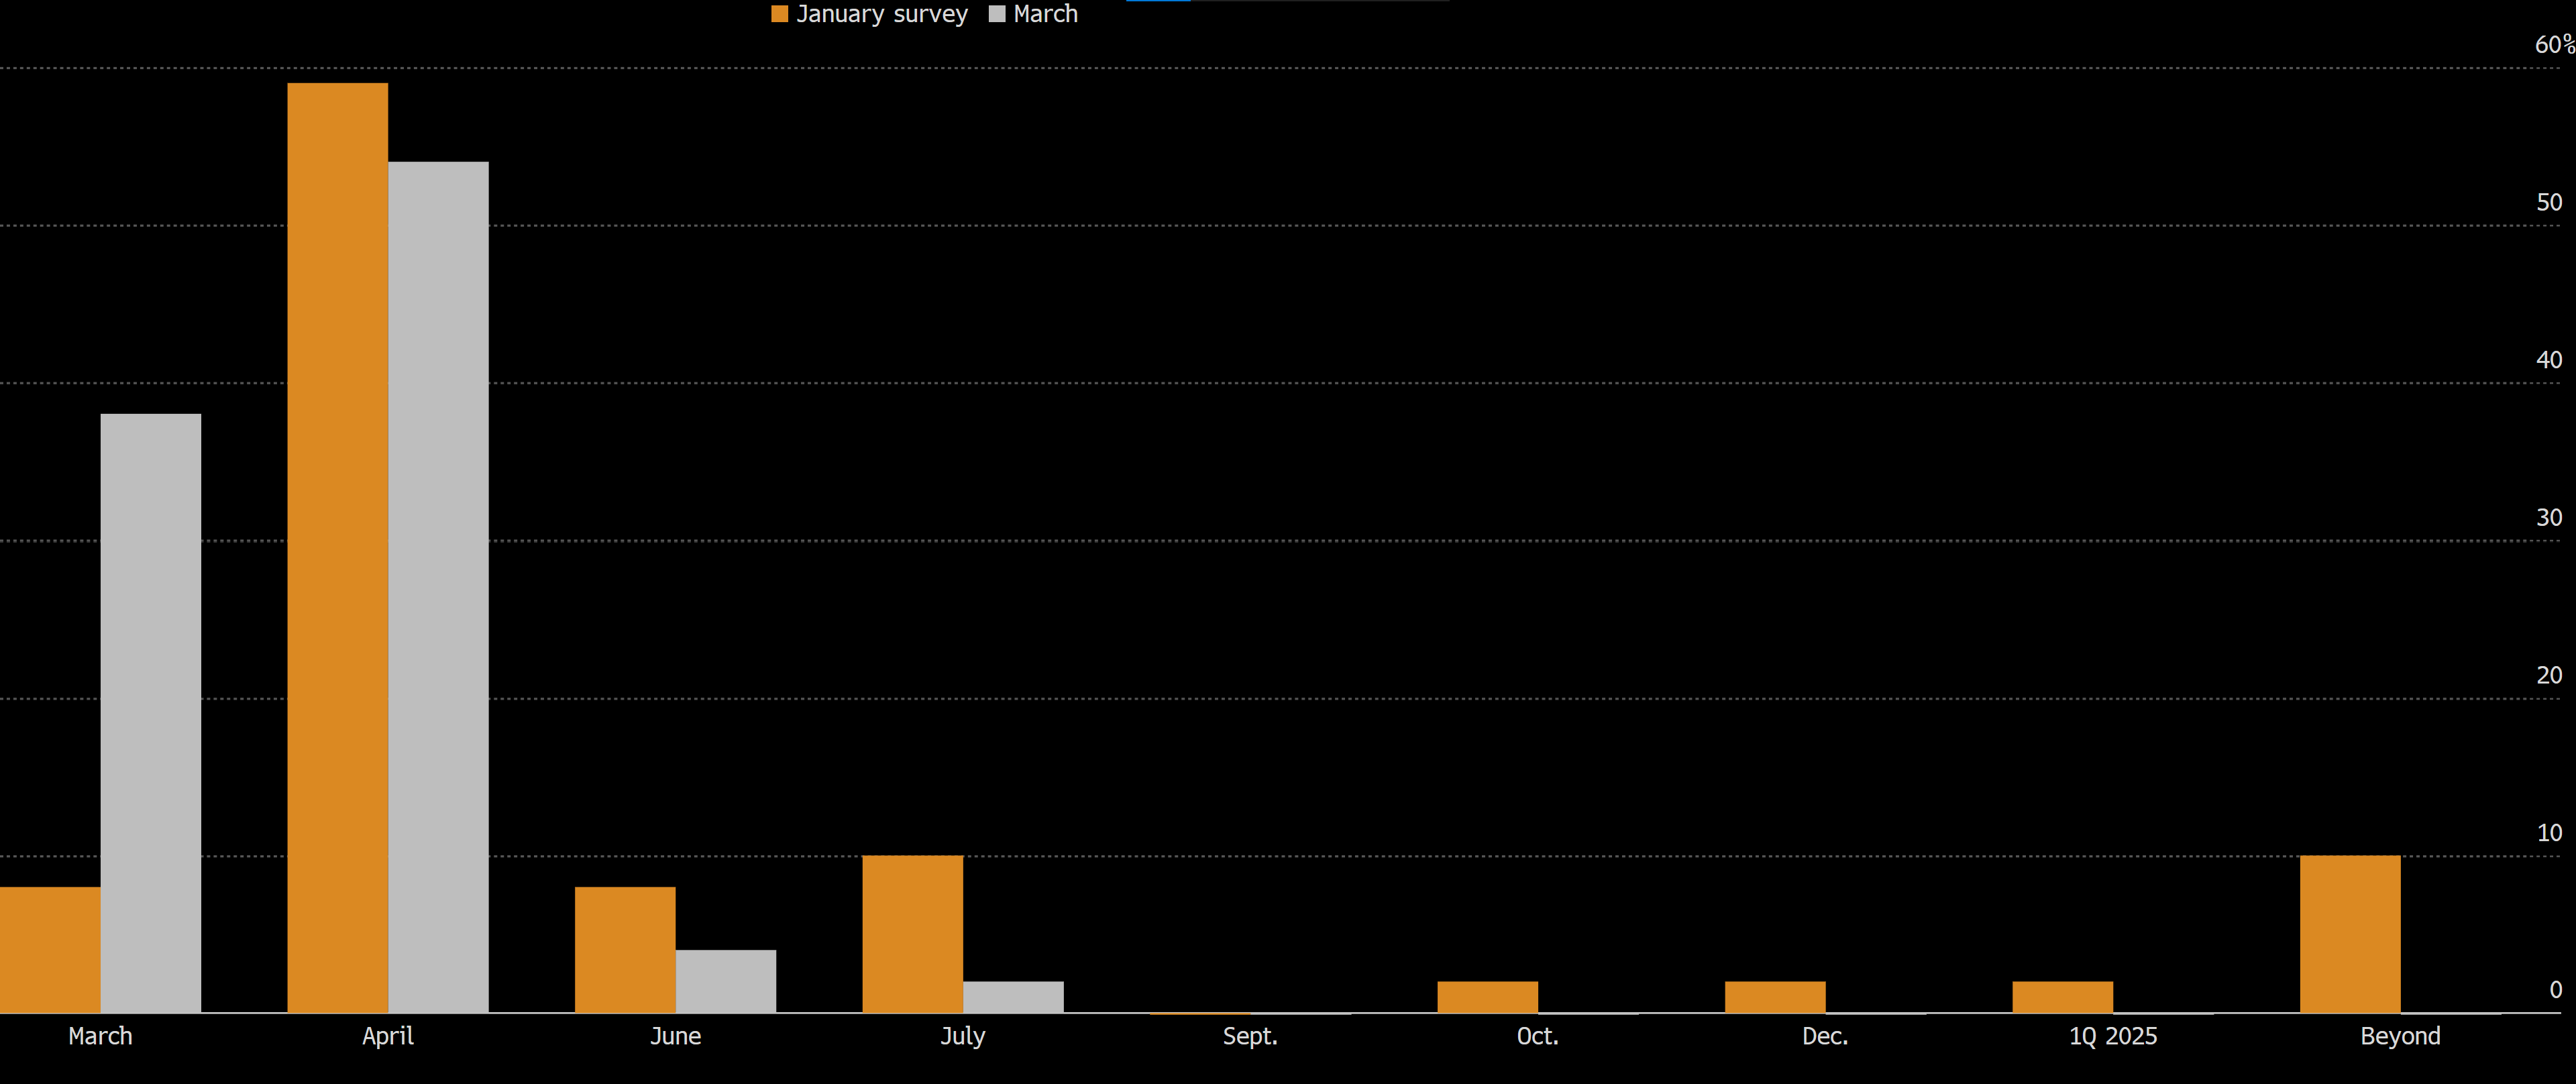Click the orange March bar at left edge
2576x1084 pixels.
click(50, 949)
